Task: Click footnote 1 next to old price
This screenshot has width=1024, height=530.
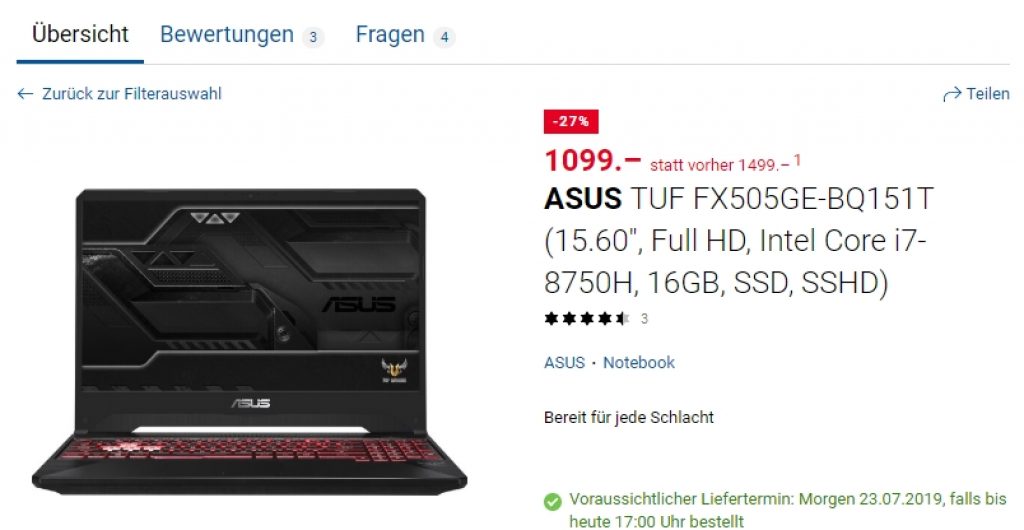Action: pos(797,159)
